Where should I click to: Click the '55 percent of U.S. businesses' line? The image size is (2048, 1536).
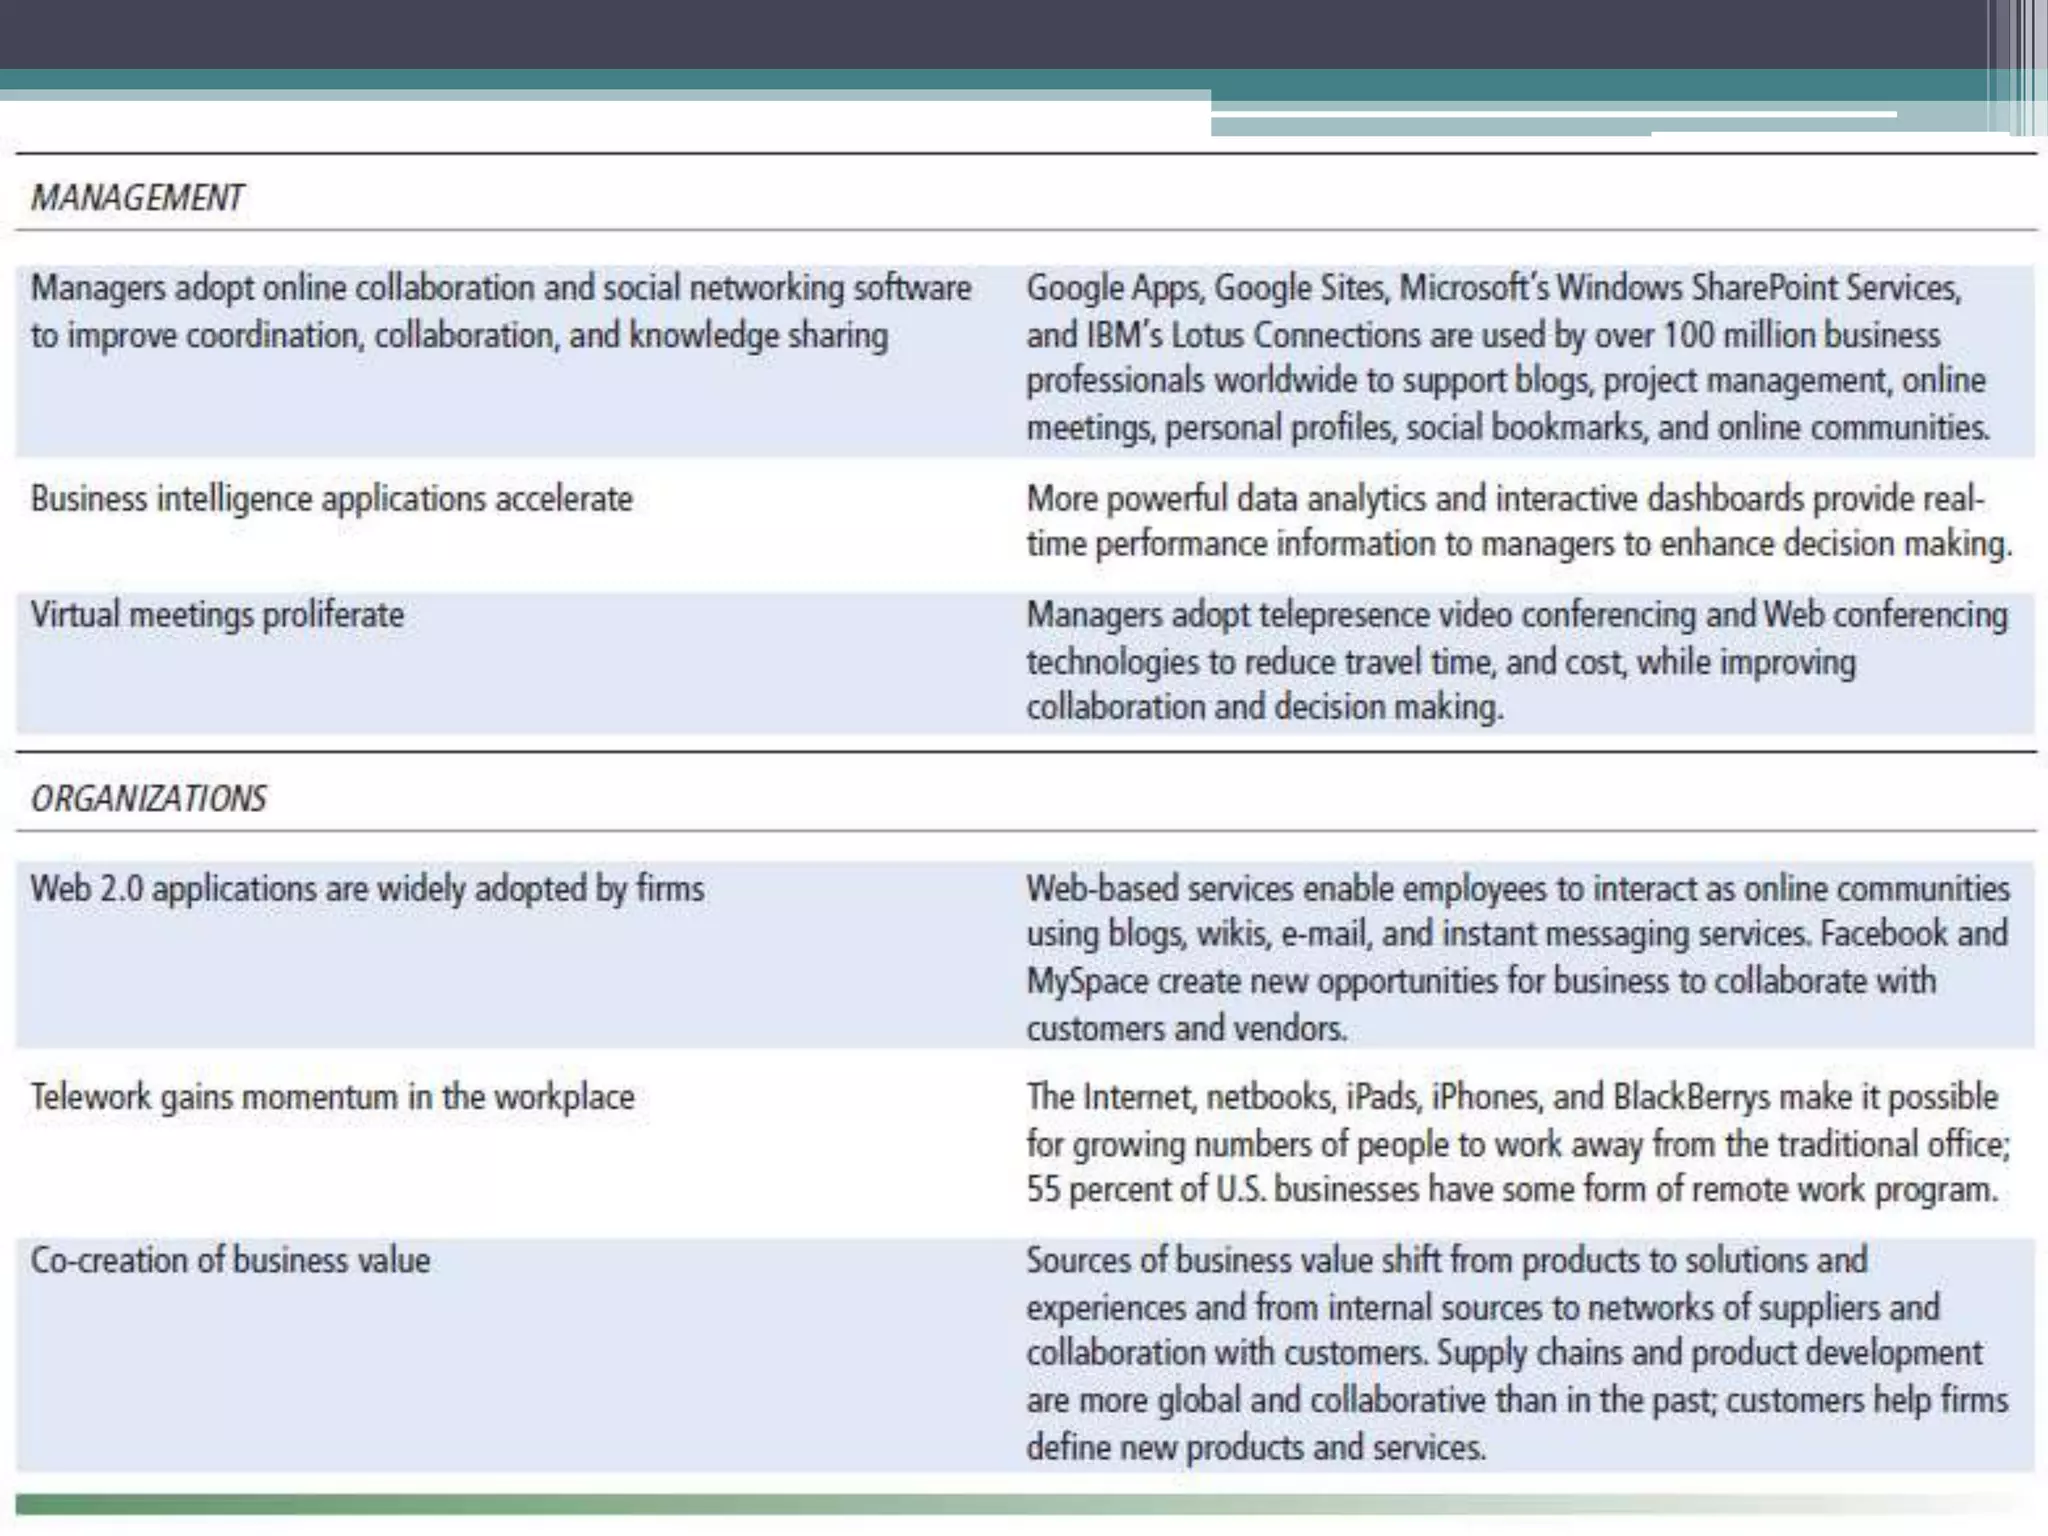(x=1511, y=1190)
